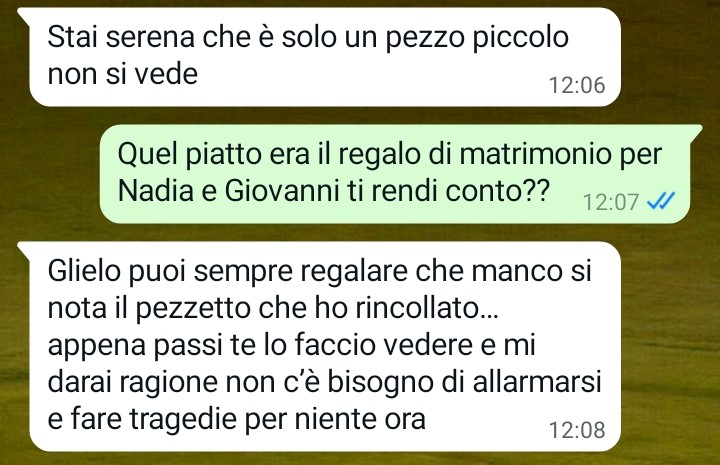Tap the blue double-check read receipt
Viewport: 720px width, 465px height.
tap(660, 201)
